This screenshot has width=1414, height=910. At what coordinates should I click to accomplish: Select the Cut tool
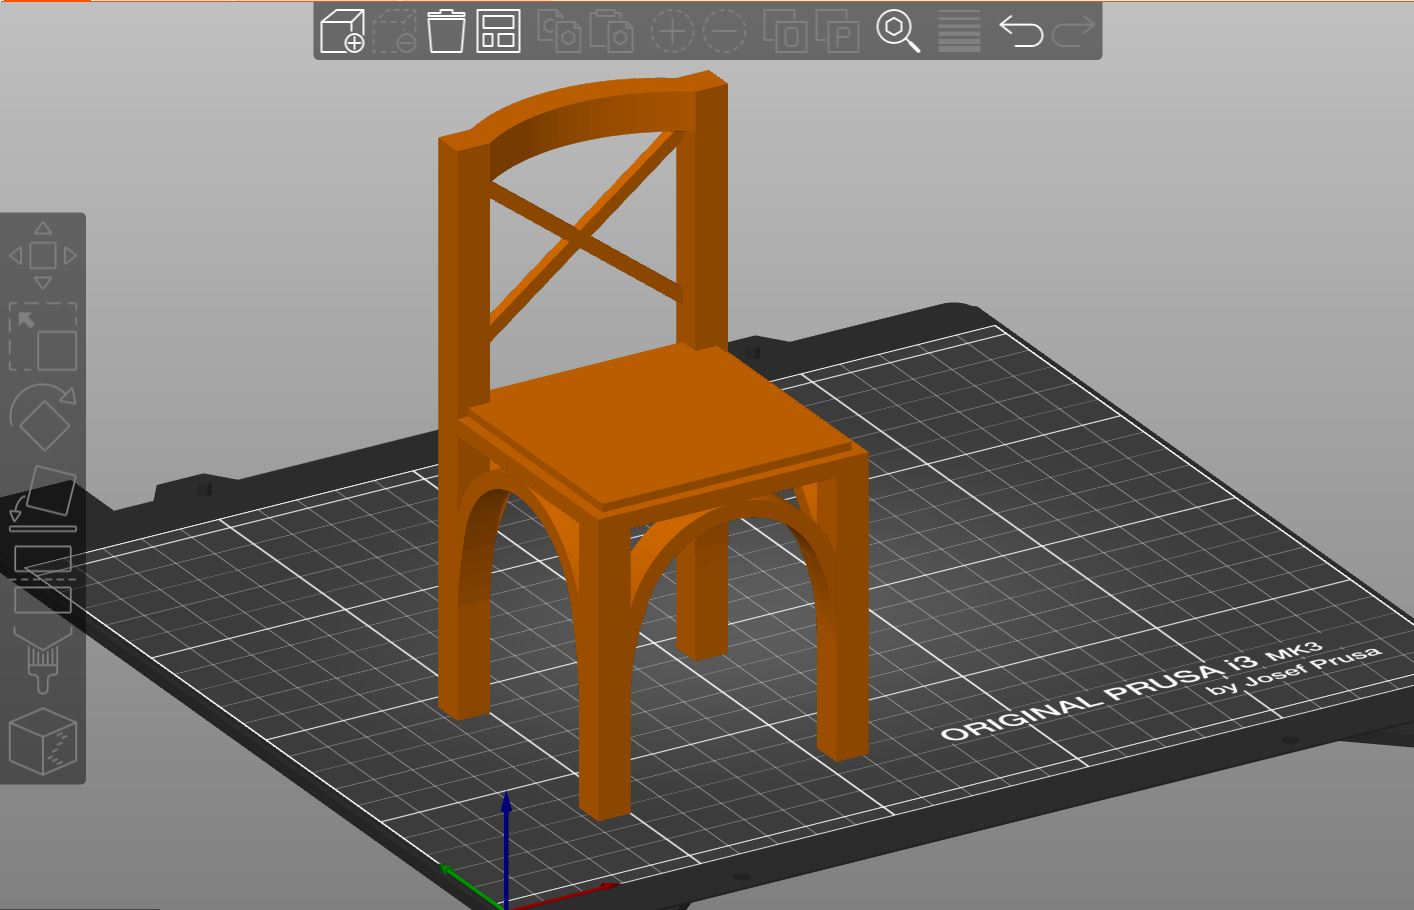tap(43, 579)
